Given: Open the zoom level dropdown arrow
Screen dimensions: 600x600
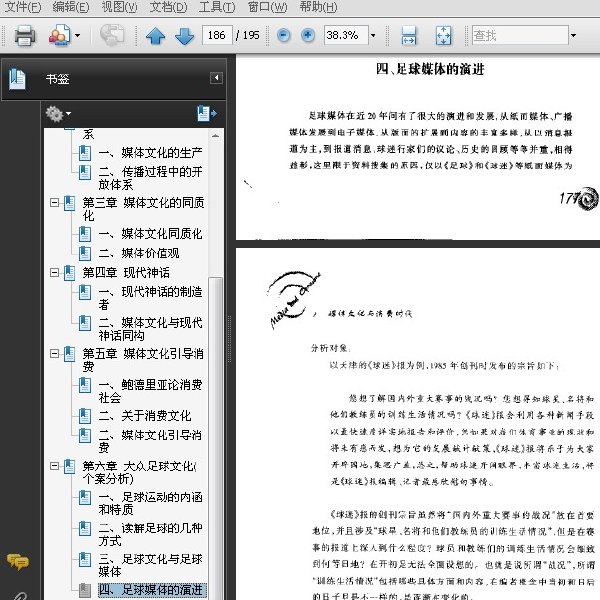Looking at the screenshot, I should pos(373,36).
